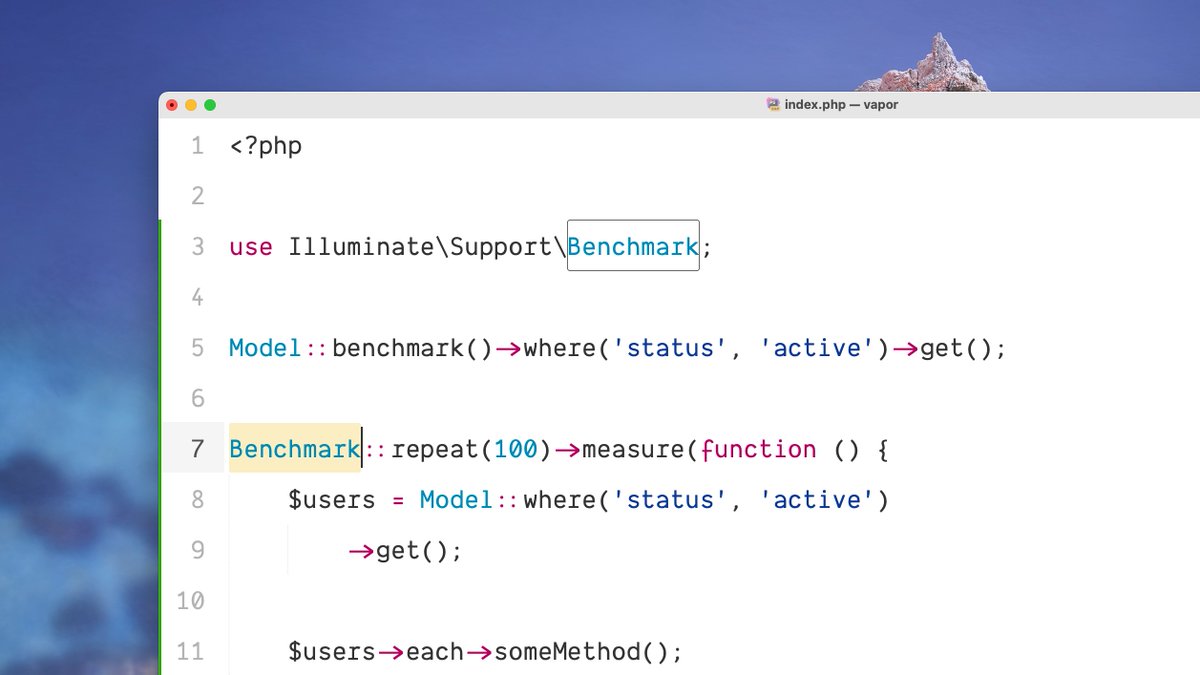Click the '<?php' opening tag
Screen dimensions: 1200x675
click(266, 146)
